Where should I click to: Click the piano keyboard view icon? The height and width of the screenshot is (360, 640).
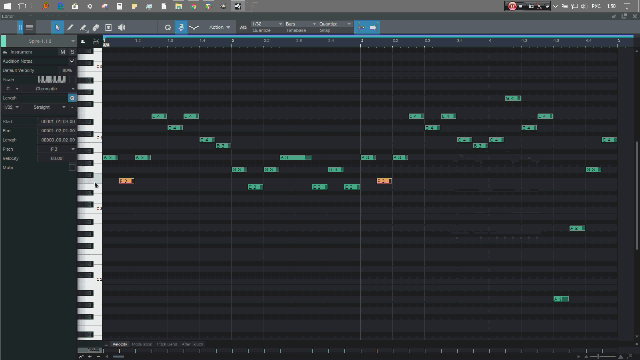[83, 41]
